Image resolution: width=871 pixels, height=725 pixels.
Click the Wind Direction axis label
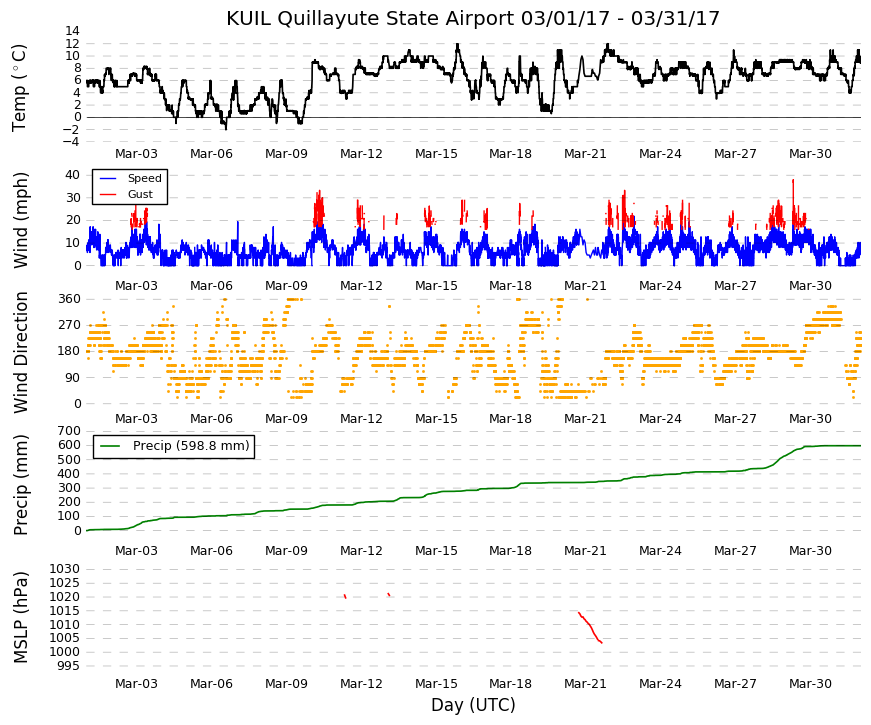(20, 353)
